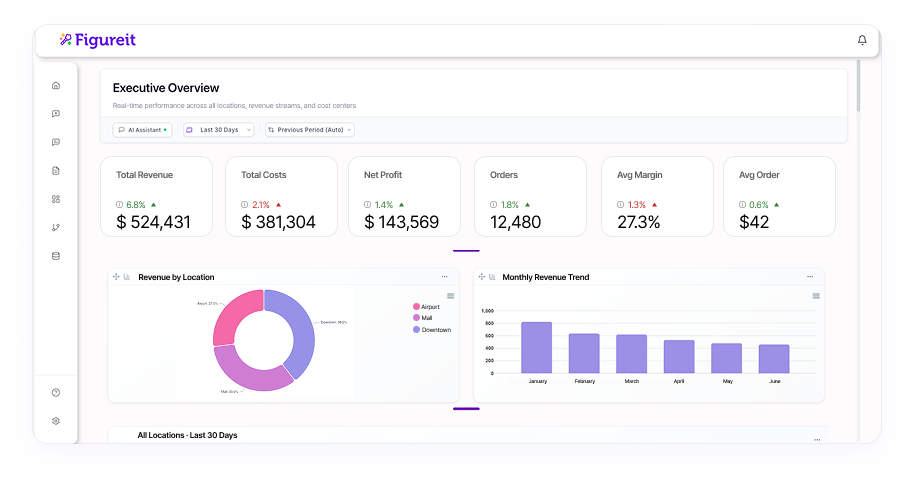Image resolution: width=914 pixels, height=484 pixels.
Task: Toggle the Mall legend series
Action: pyautogui.click(x=423, y=318)
